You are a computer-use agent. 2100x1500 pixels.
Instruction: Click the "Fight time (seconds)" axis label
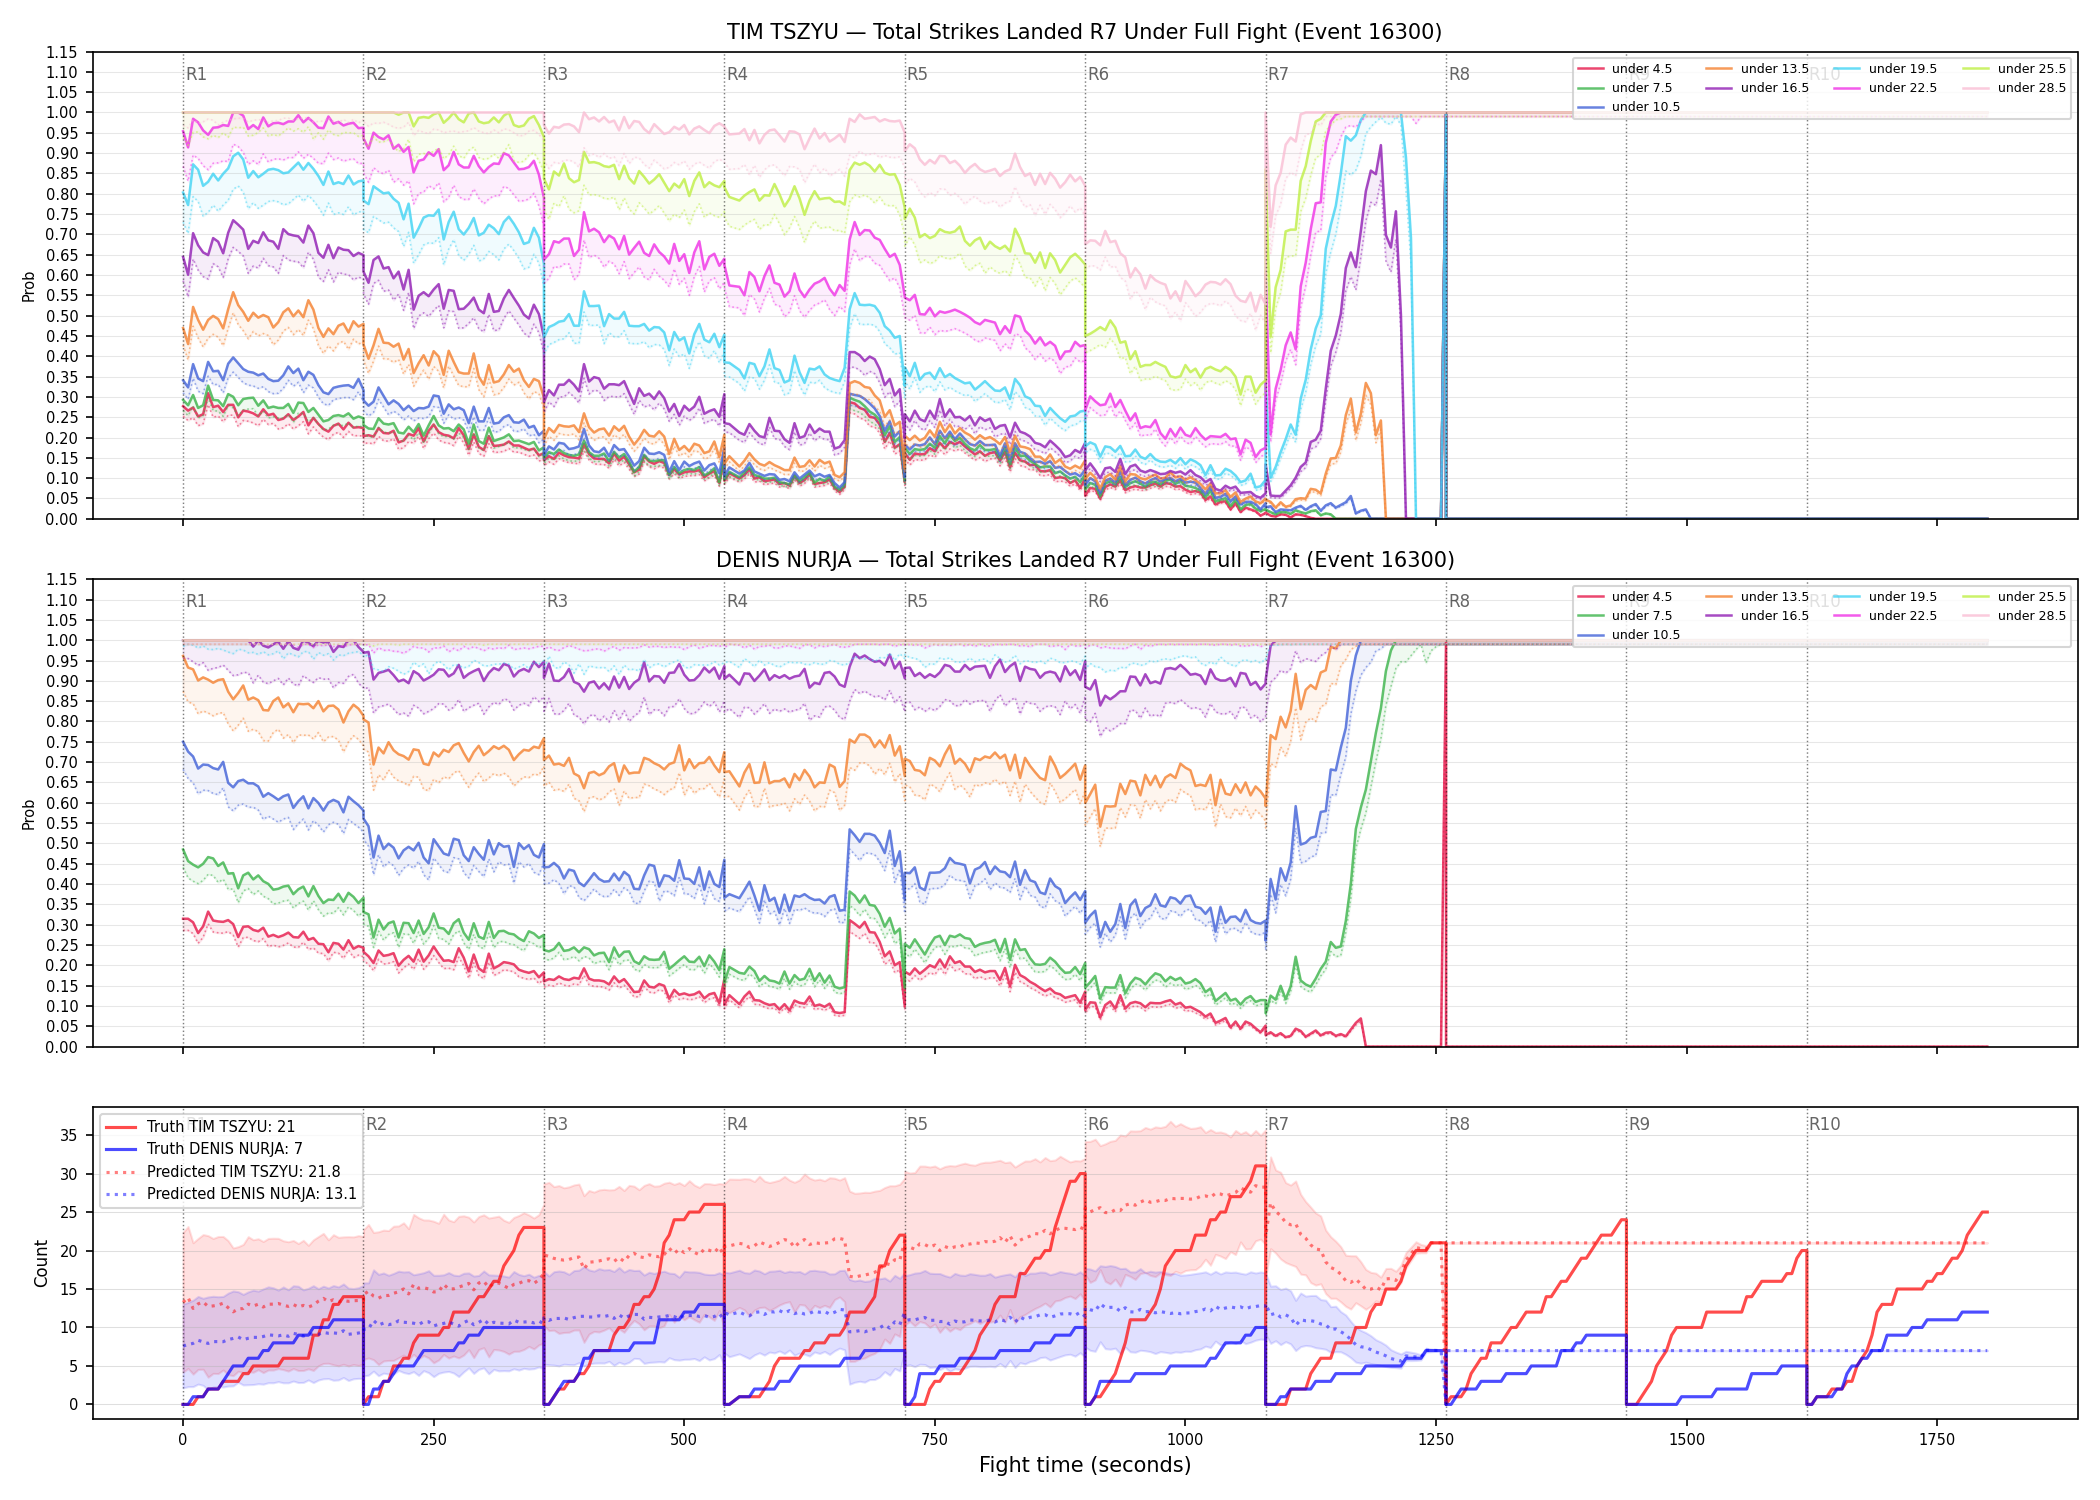click(1085, 1465)
